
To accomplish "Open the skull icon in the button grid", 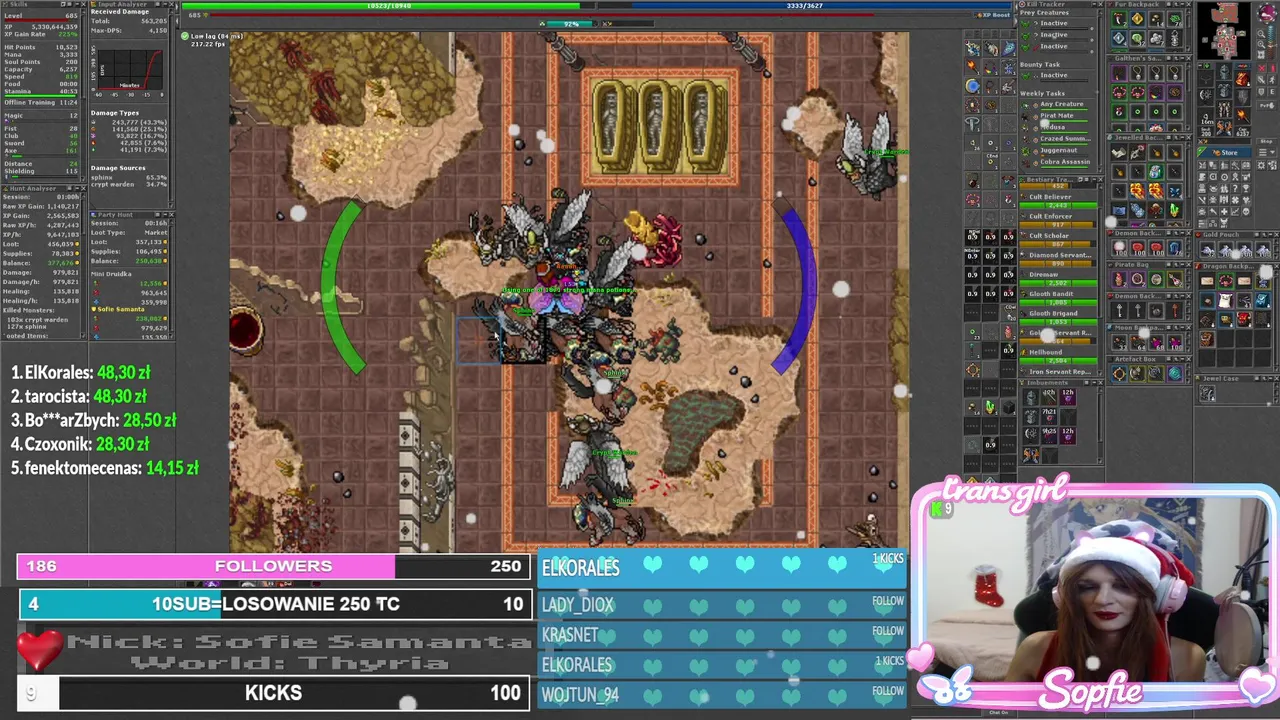I will point(1246,212).
